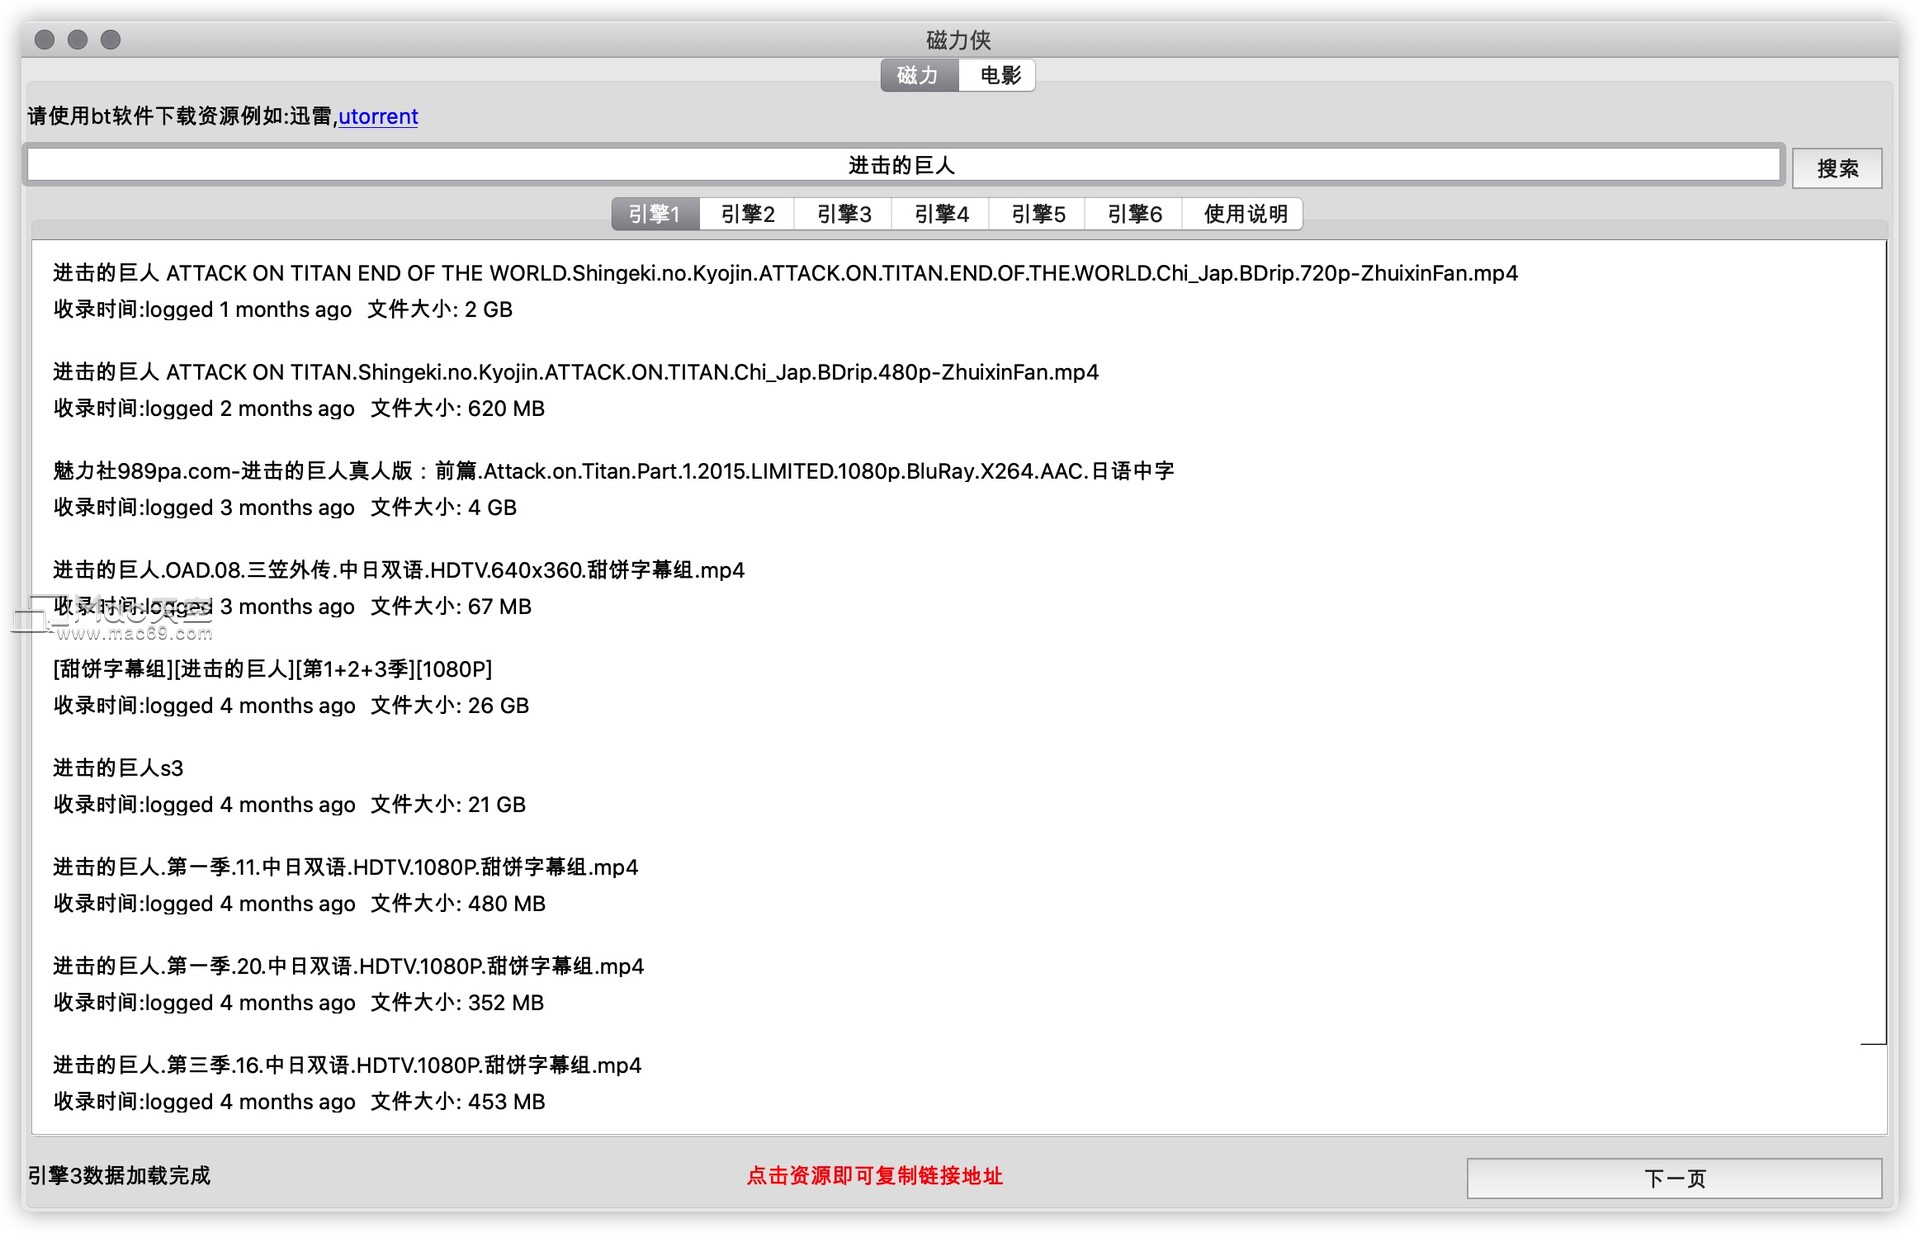The width and height of the screenshot is (1920, 1233).
Task: Click the 文件大小: 2 GB info line
Action: 283,310
